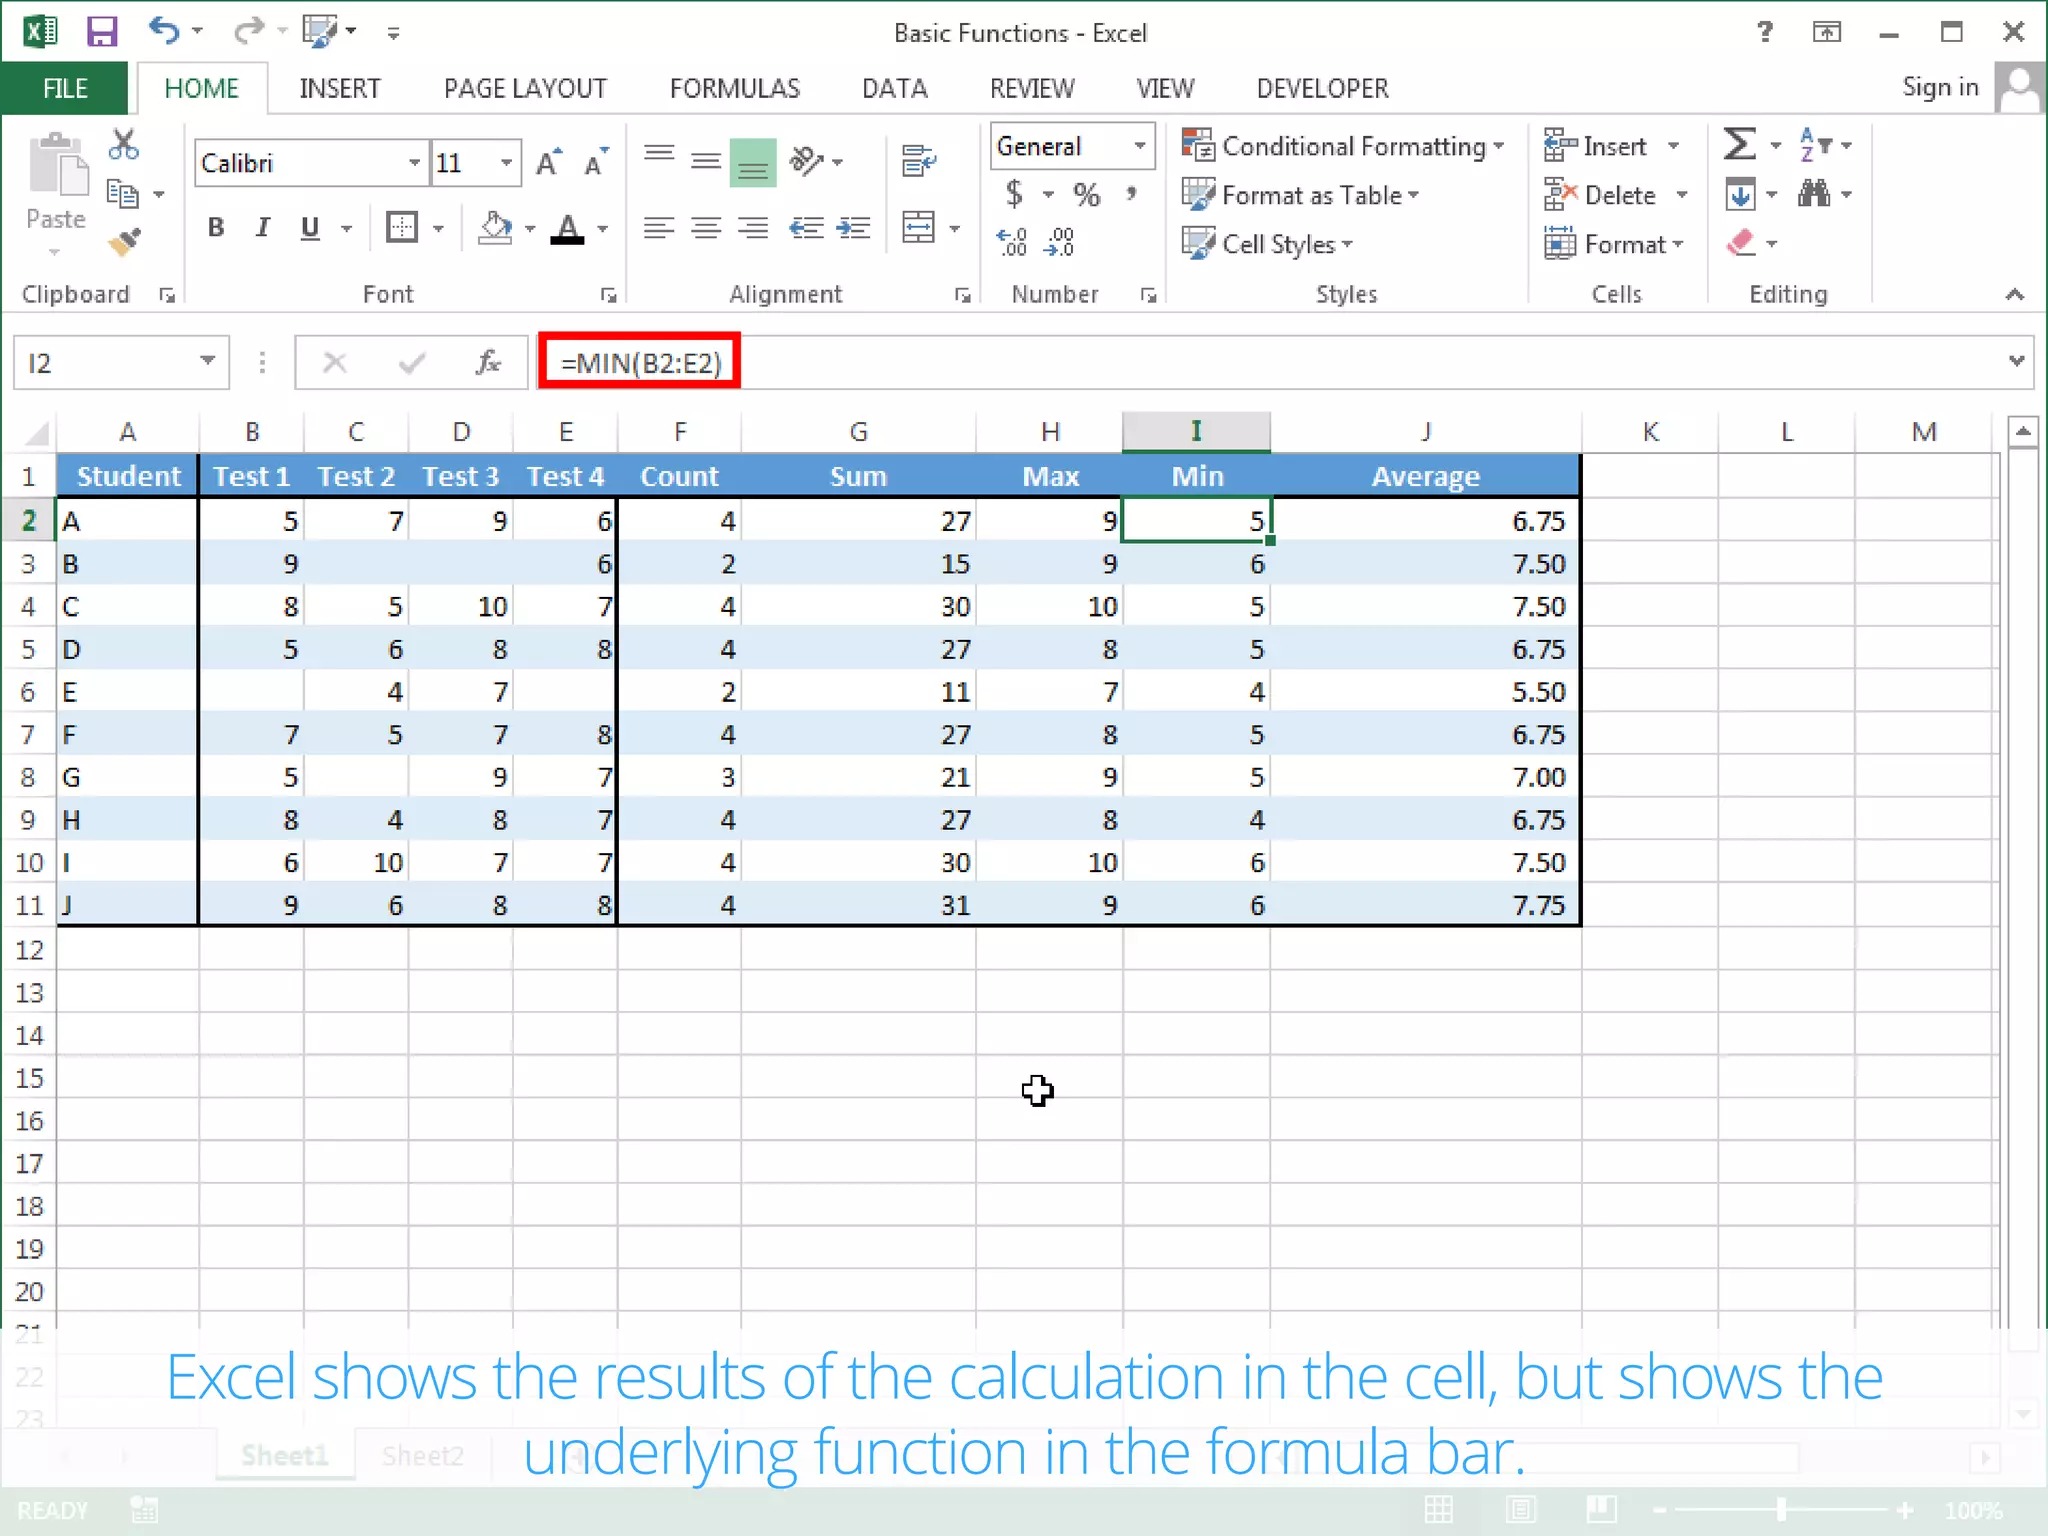The width and height of the screenshot is (2048, 1536).
Task: Switch to the FORMULAS tab
Action: point(735,89)
